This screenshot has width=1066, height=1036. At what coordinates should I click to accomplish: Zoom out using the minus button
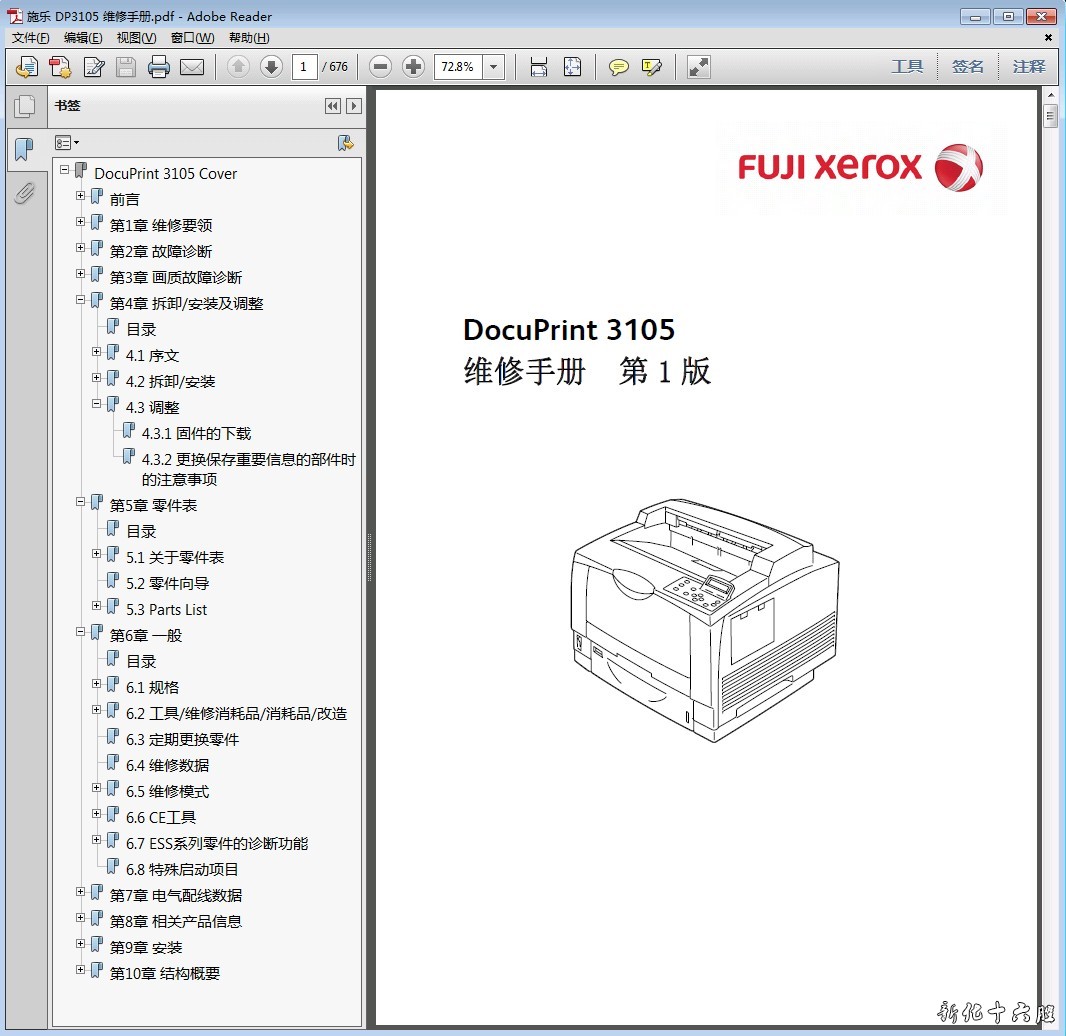coord(380,67)
